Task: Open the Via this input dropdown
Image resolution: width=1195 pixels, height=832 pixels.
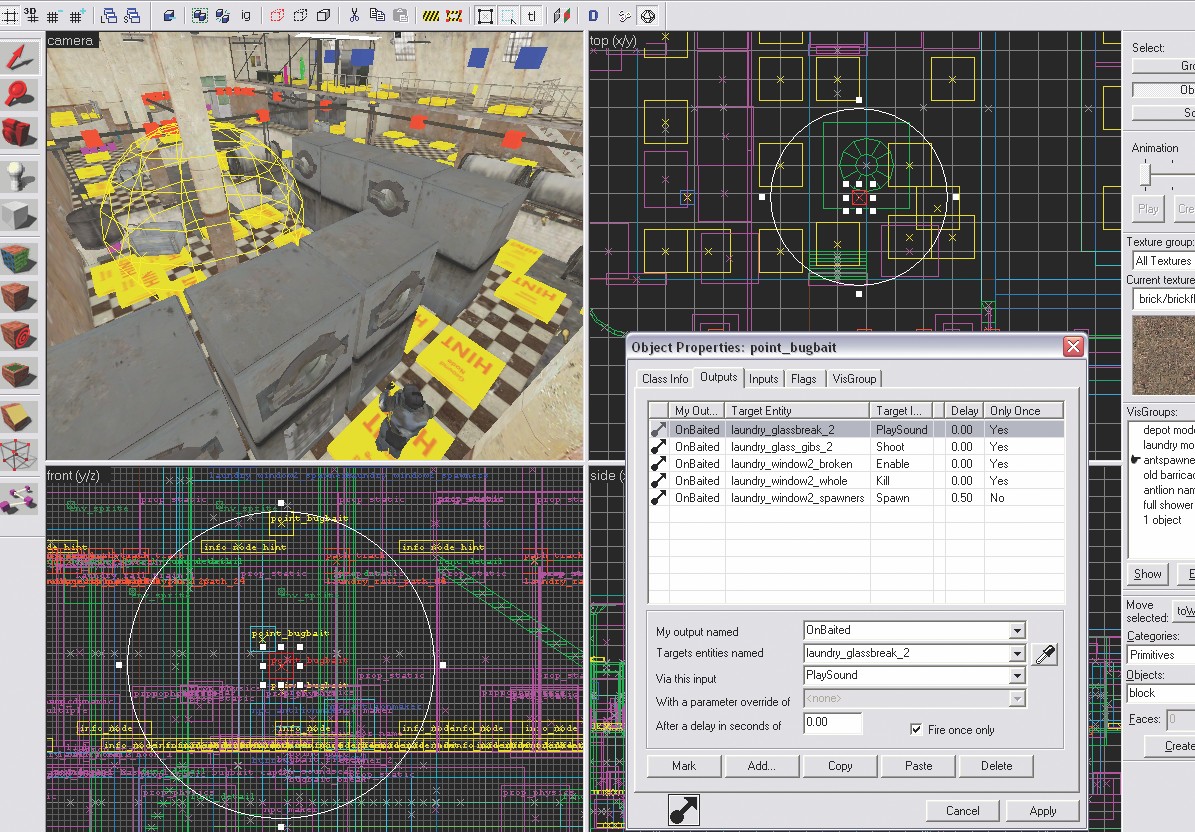Action: coord(1016,676)
